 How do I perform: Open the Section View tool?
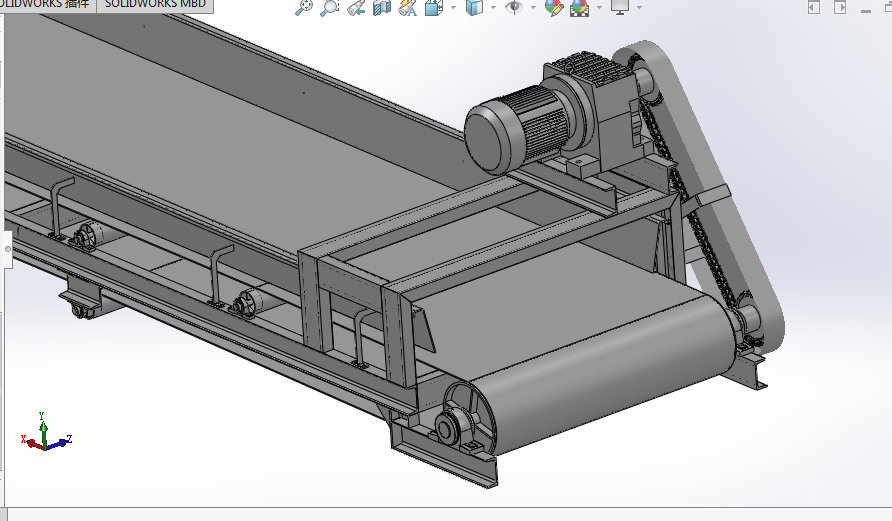coord(382,7)
